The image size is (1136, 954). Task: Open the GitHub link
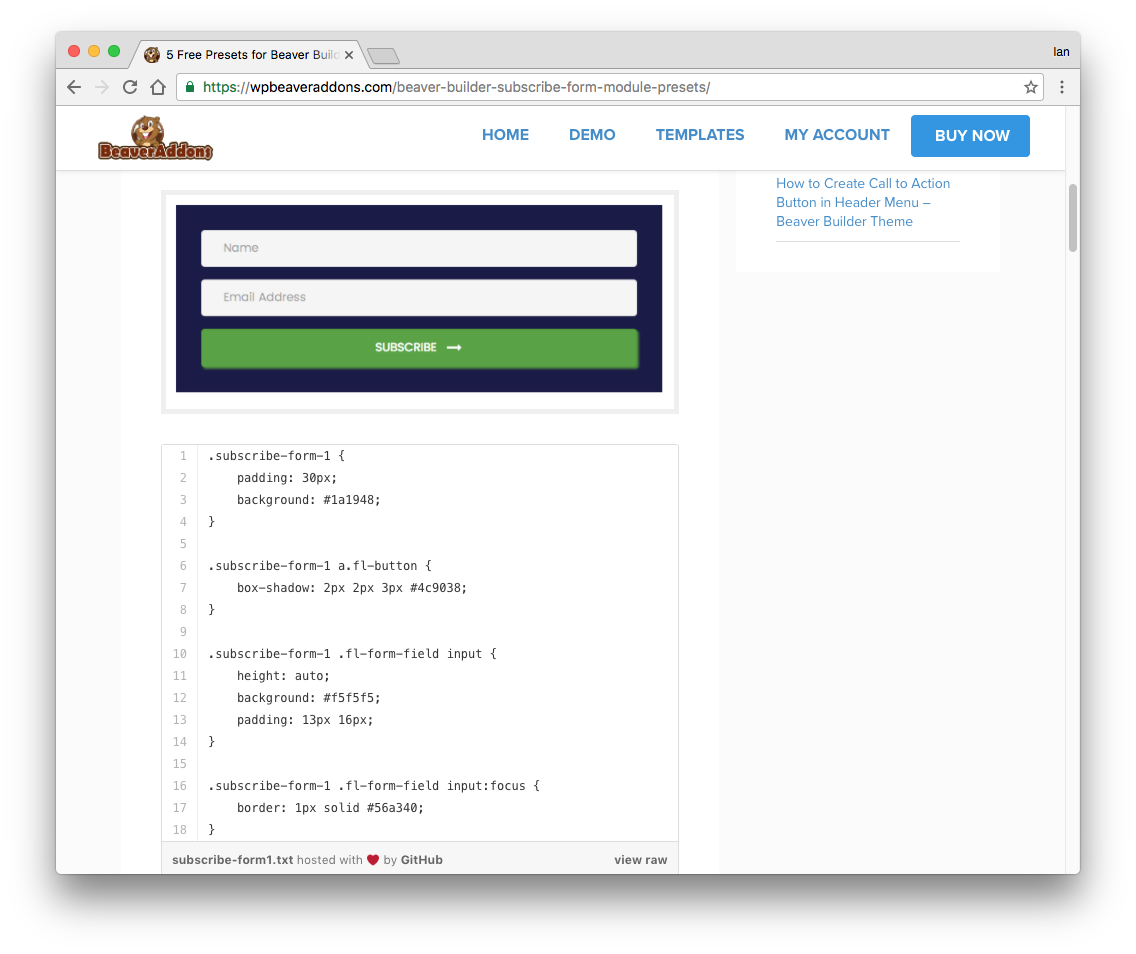(422, 860)
